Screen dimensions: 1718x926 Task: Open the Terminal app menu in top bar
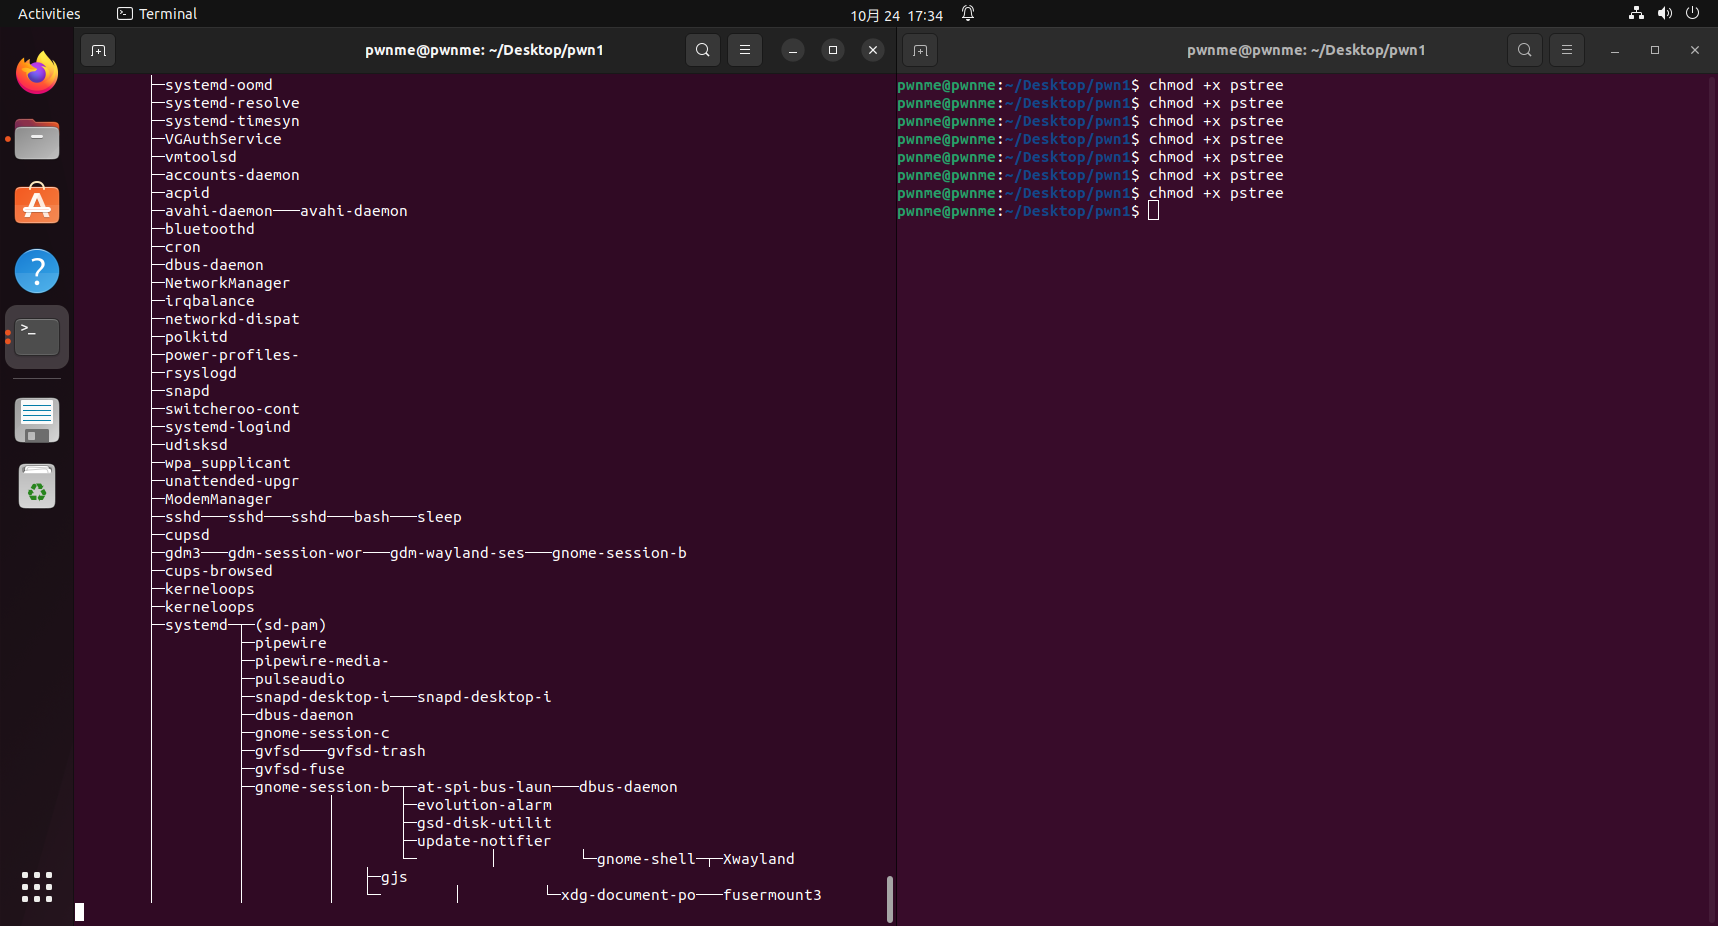pyautogui.click(x=157, y=14)
